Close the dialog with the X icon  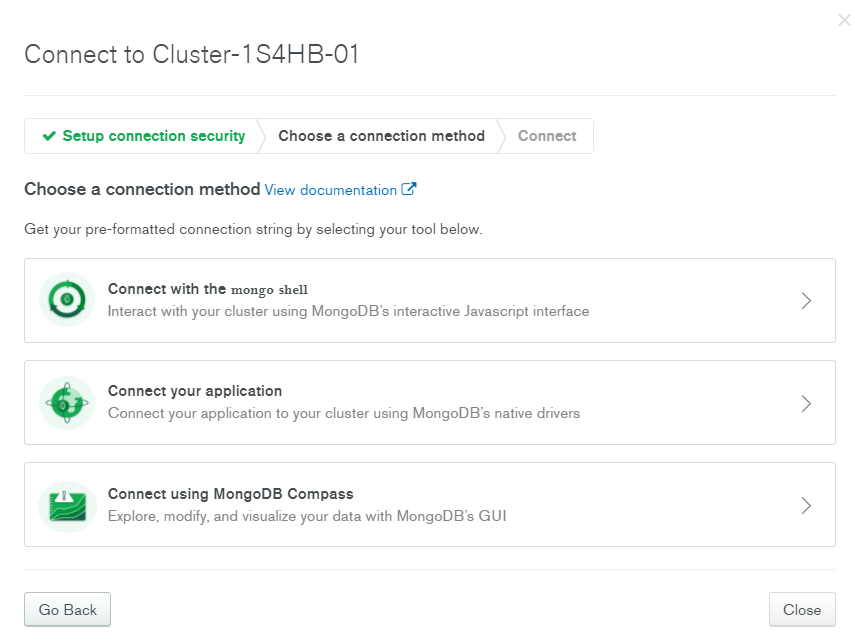(844, 20)
